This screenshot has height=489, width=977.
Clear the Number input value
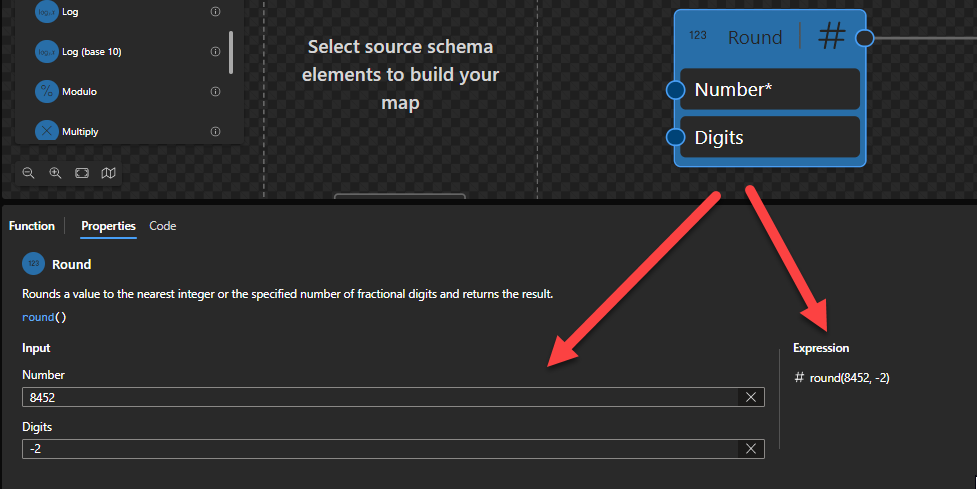point(751,397)
